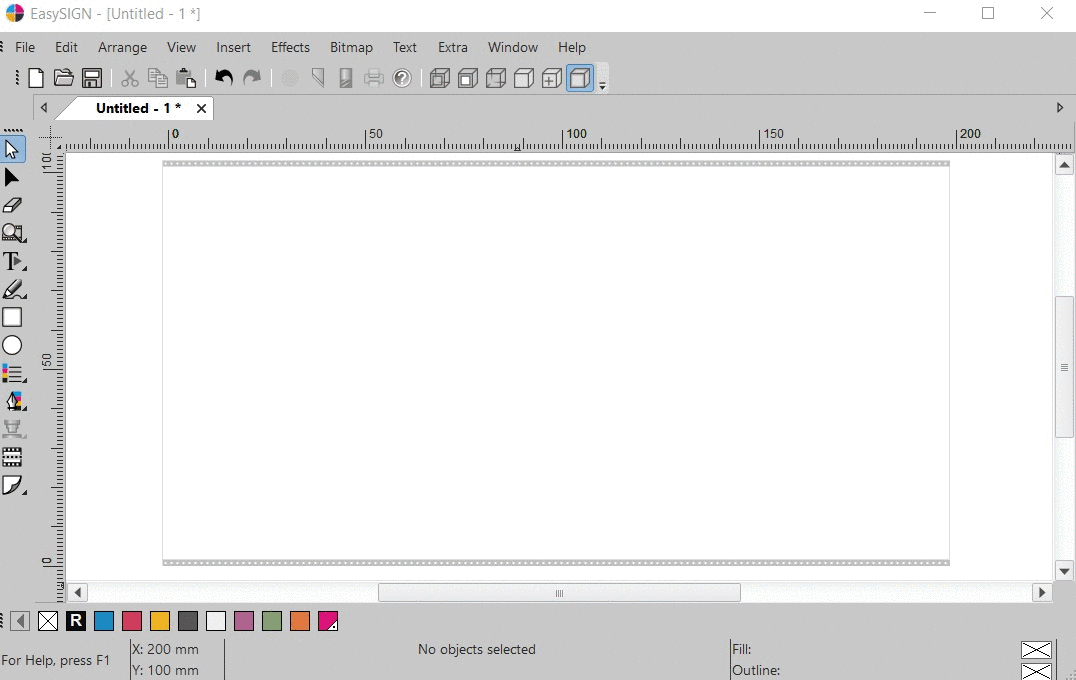Select the black arrow node edit tool

(12, 178)
